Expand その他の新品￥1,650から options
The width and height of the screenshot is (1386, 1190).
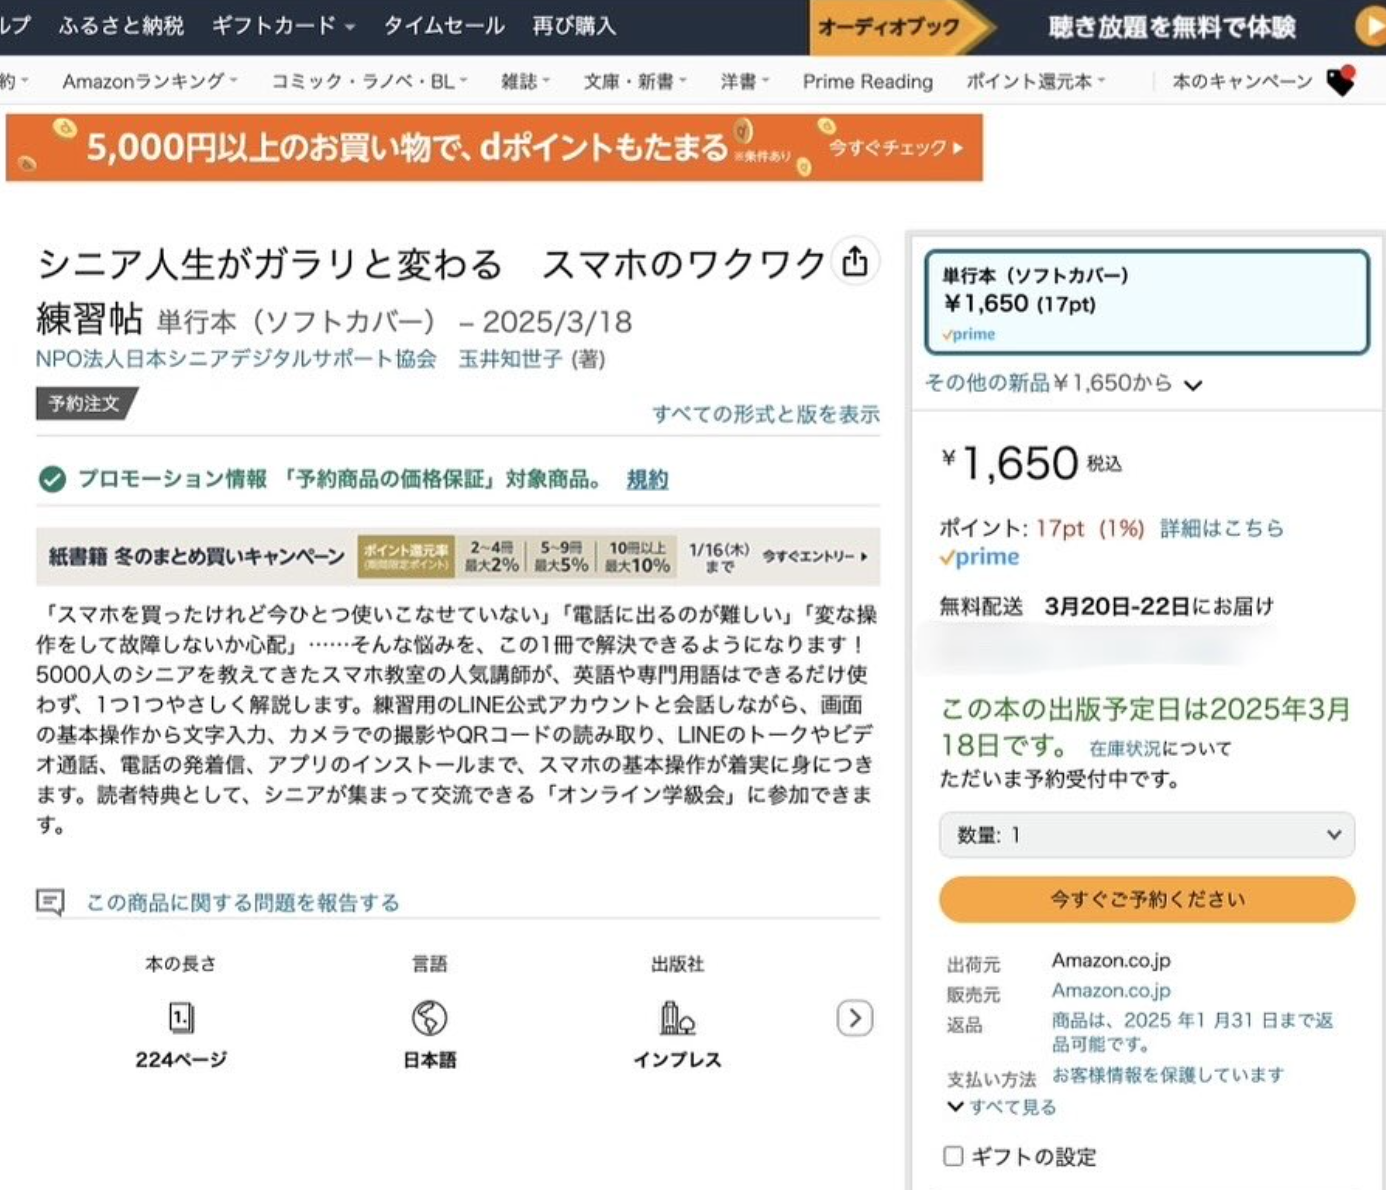(x=1063, y=383)
